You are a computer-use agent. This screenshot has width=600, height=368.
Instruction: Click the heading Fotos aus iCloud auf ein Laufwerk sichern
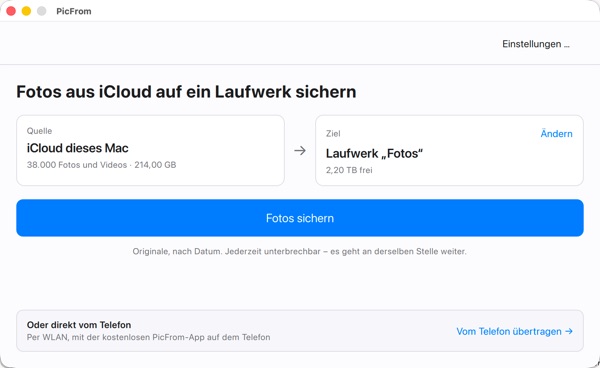(186, 92)
